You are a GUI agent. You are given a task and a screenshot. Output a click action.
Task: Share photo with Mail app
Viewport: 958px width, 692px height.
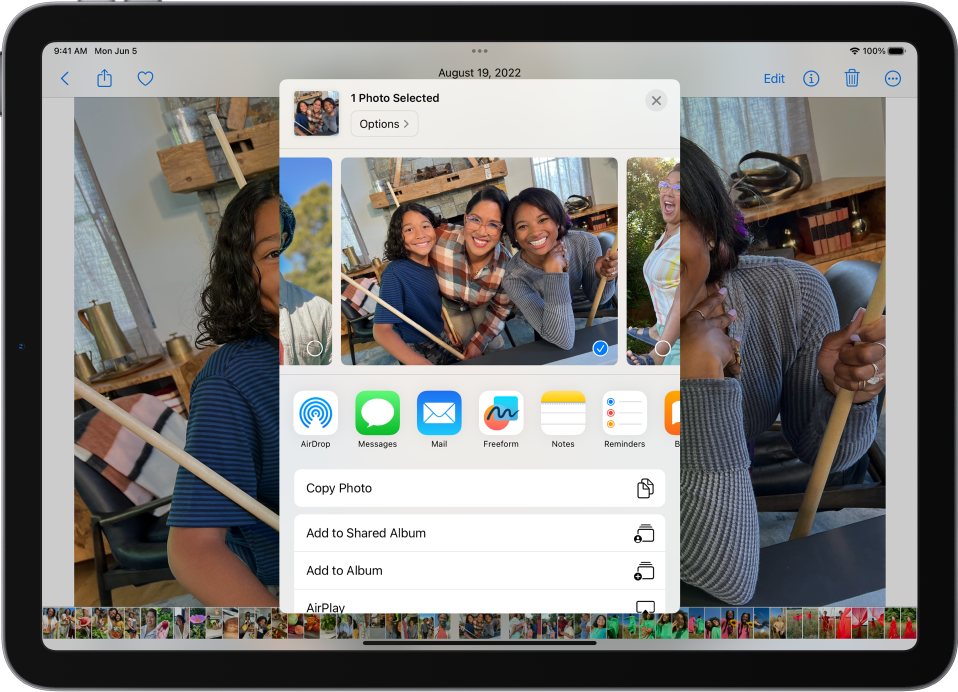point(439,420)
